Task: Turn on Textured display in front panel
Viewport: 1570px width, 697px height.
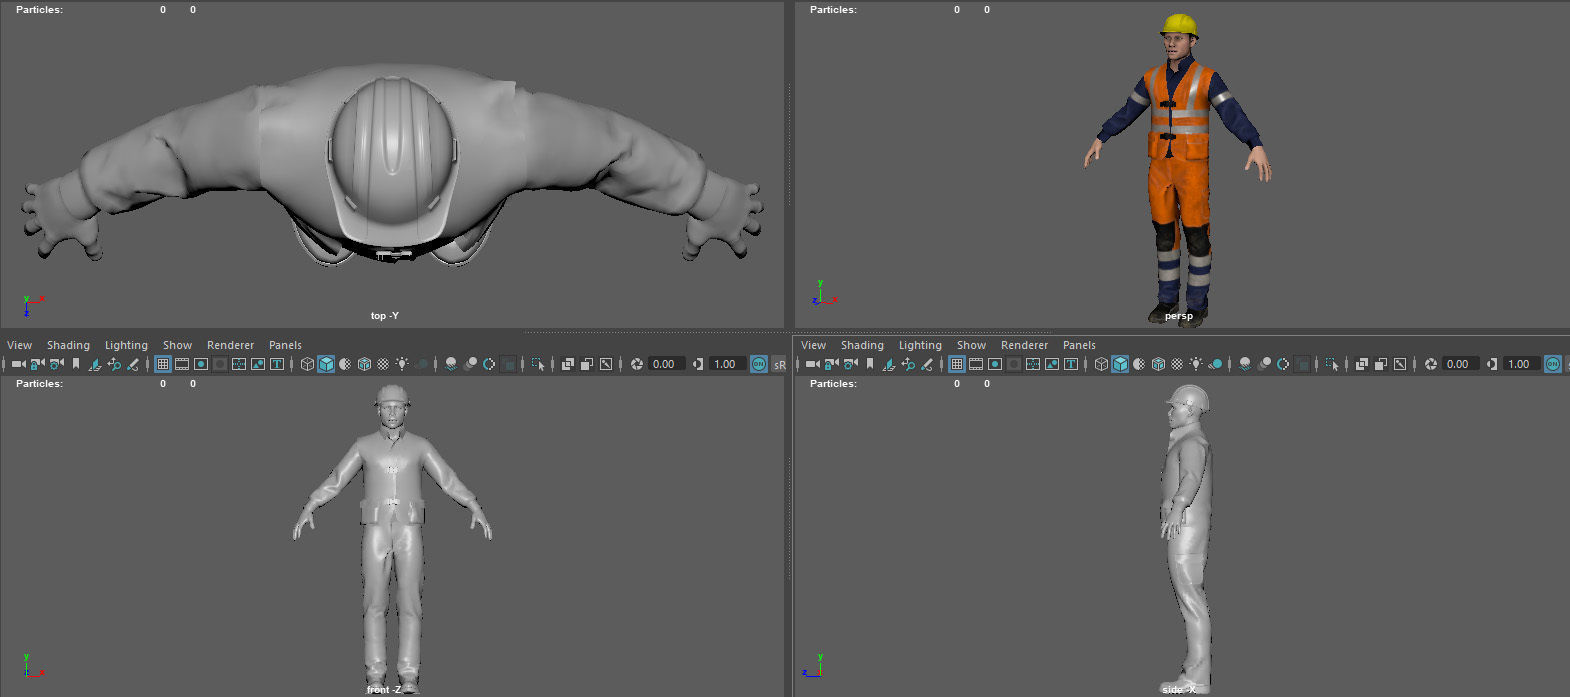Action: point(383,364)
